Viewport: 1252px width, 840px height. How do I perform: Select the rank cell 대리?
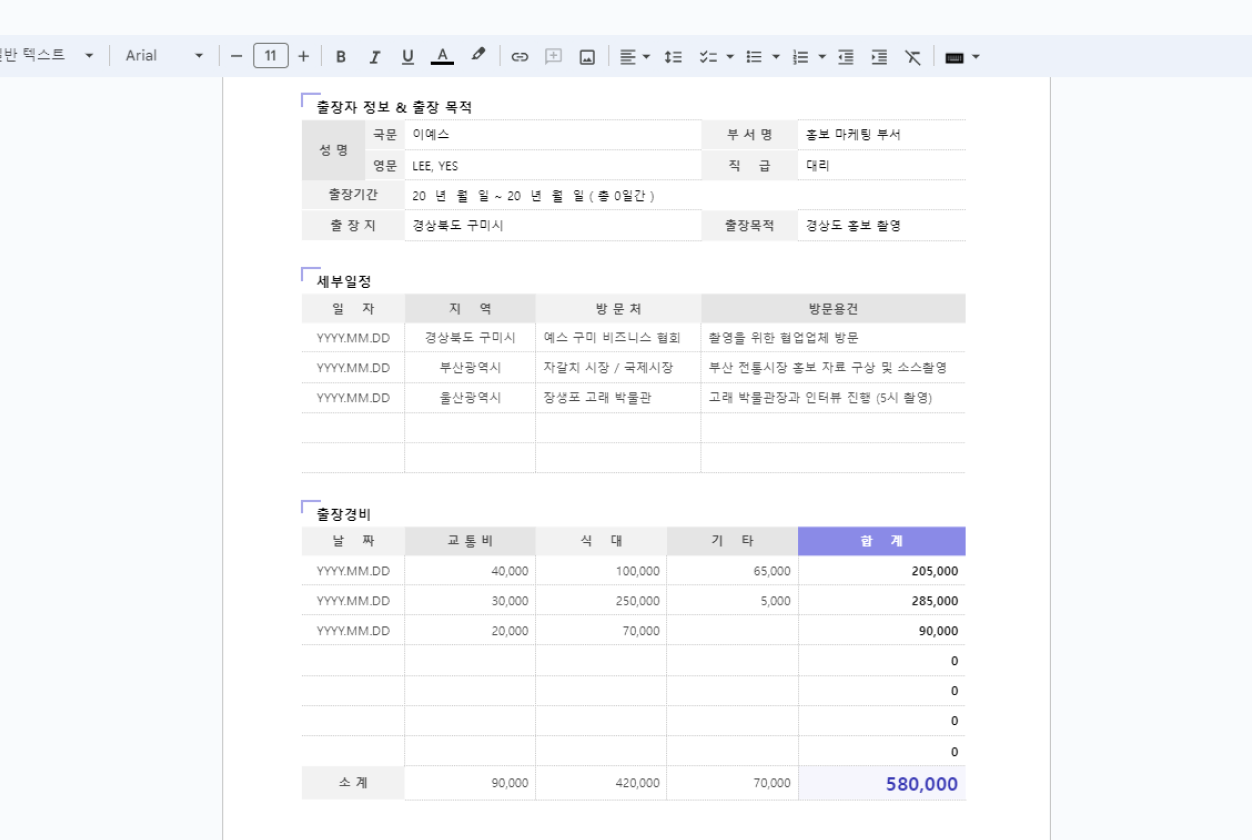click(882, 165)
